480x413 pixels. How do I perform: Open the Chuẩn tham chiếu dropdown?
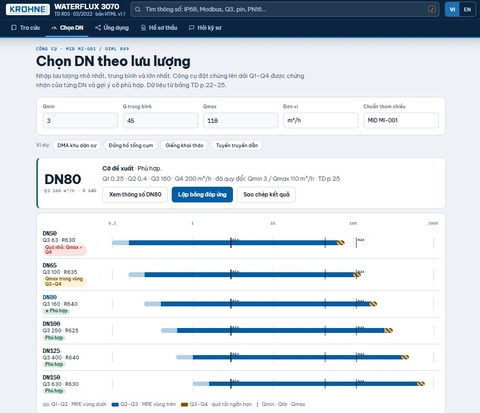pyautogui.click(x=401, y=120)
